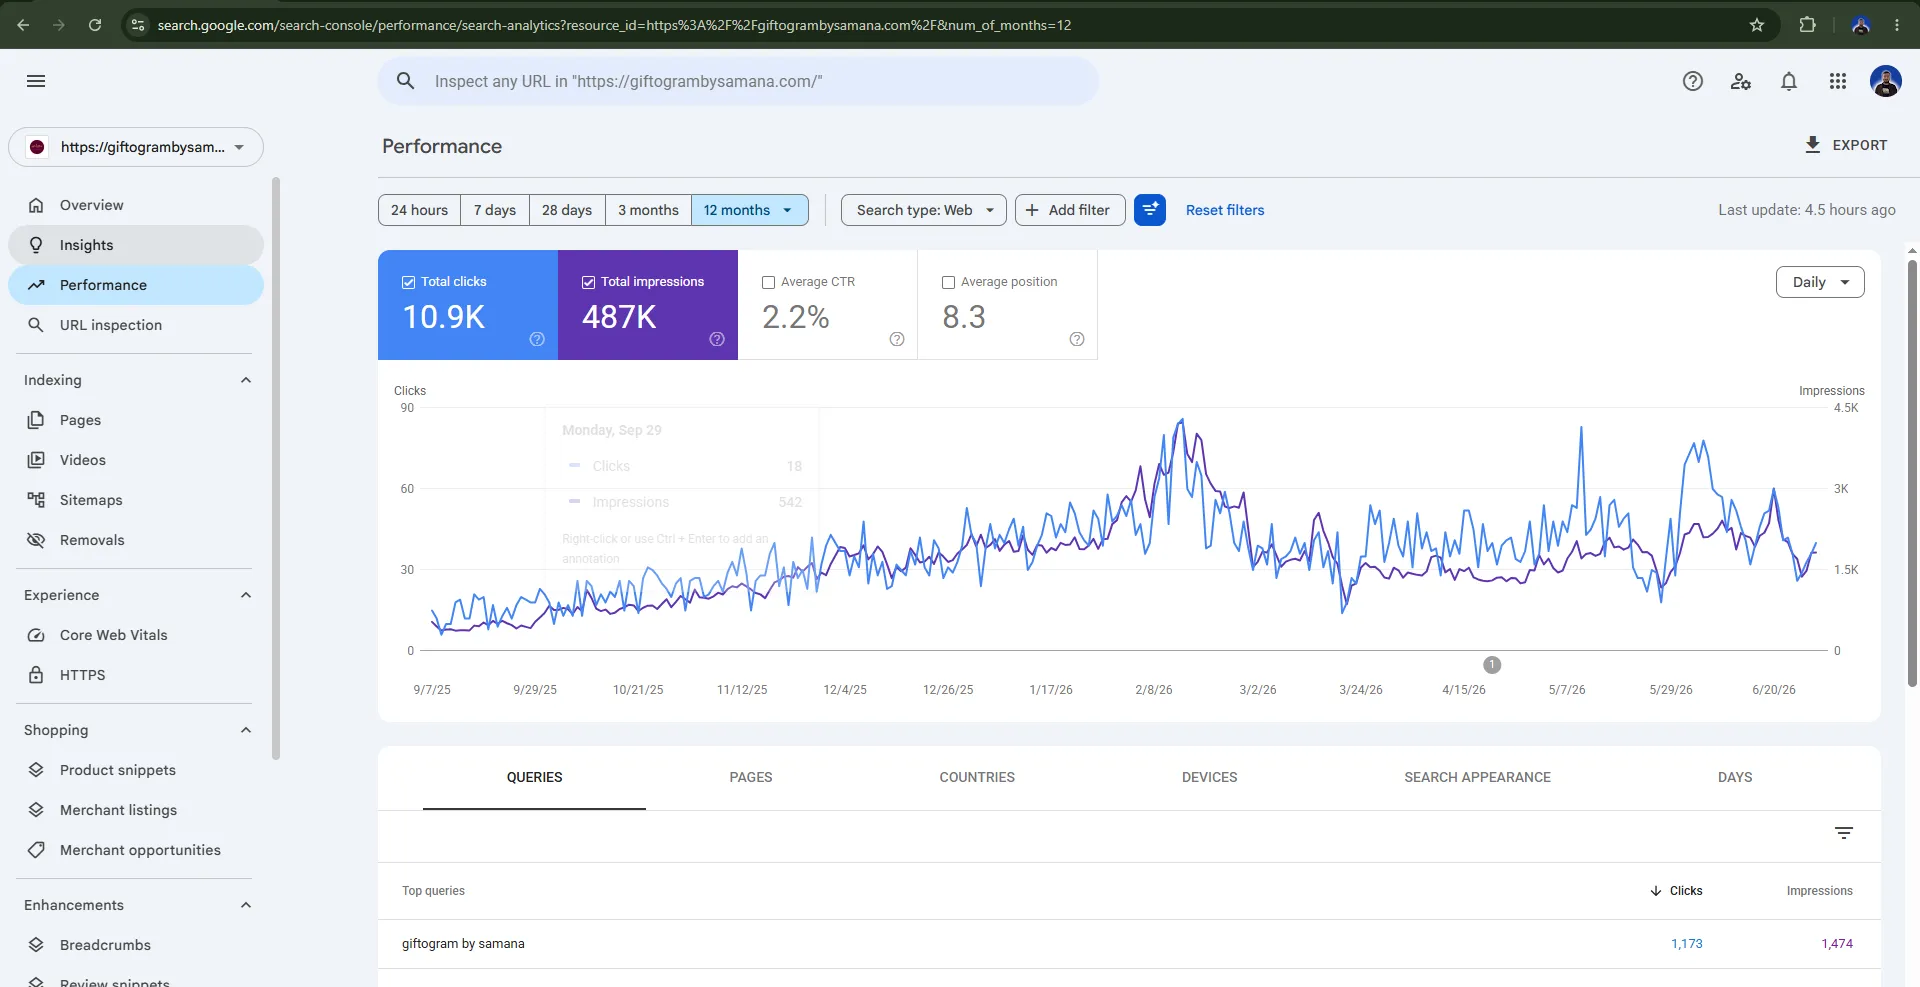Open the 12 months date dropdown
The image size is (1920, 987).
[x=749, y=210]
